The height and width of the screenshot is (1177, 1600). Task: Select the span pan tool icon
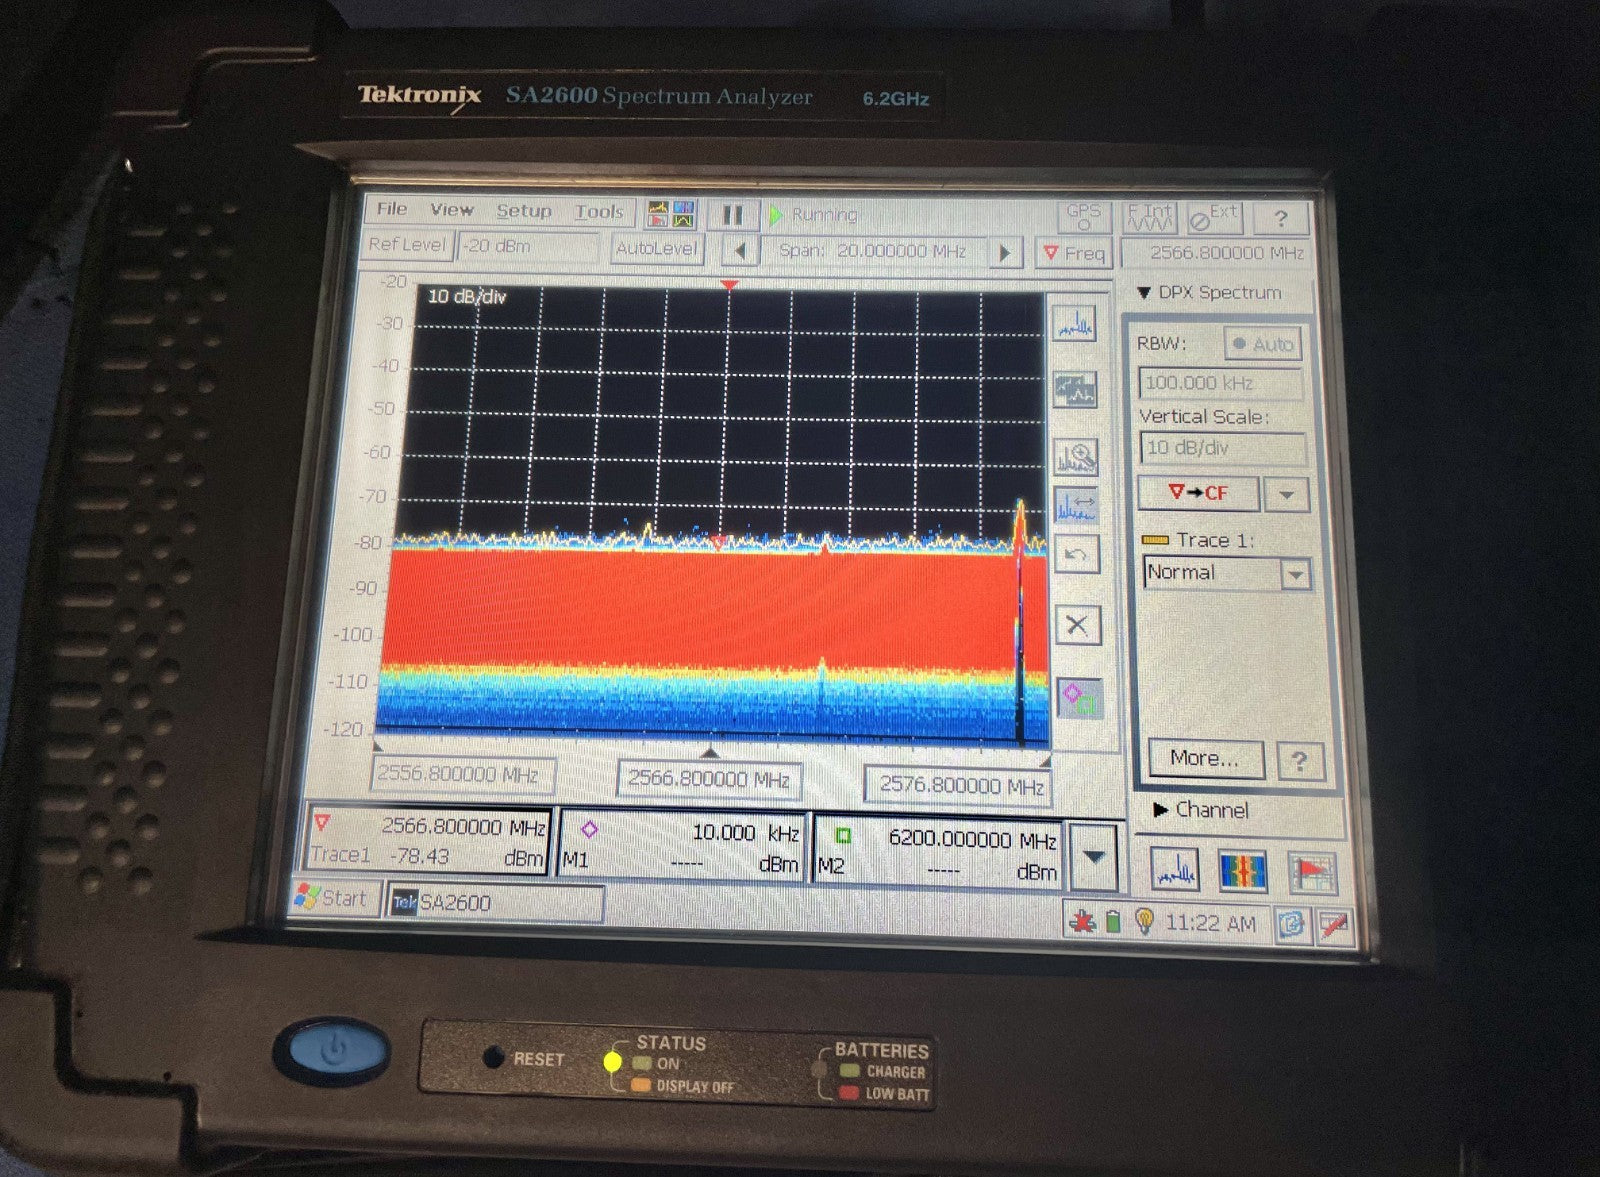tap(1077, 505)
